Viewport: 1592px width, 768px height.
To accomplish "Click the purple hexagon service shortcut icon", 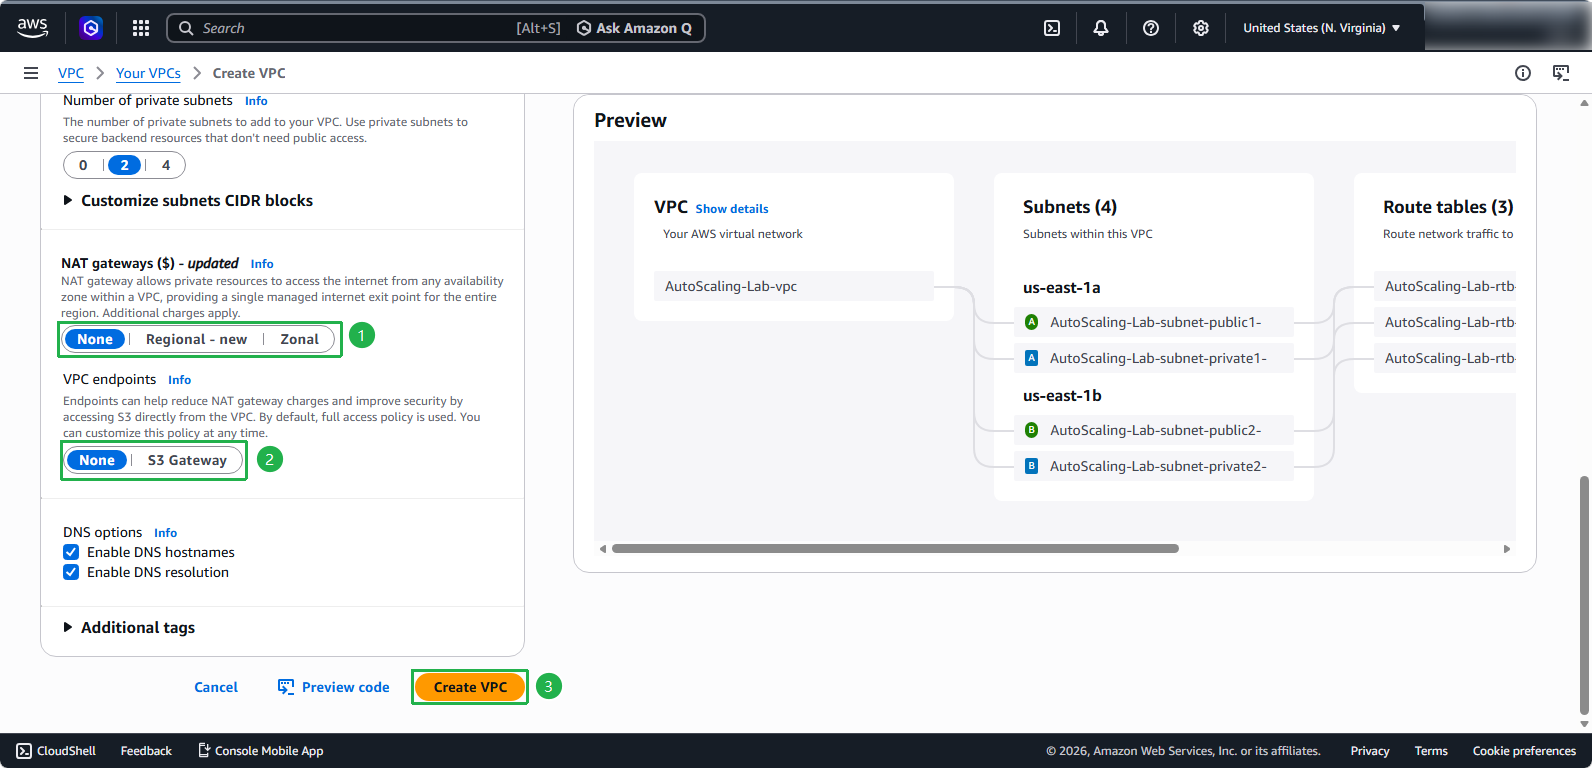I will (91, 28).
